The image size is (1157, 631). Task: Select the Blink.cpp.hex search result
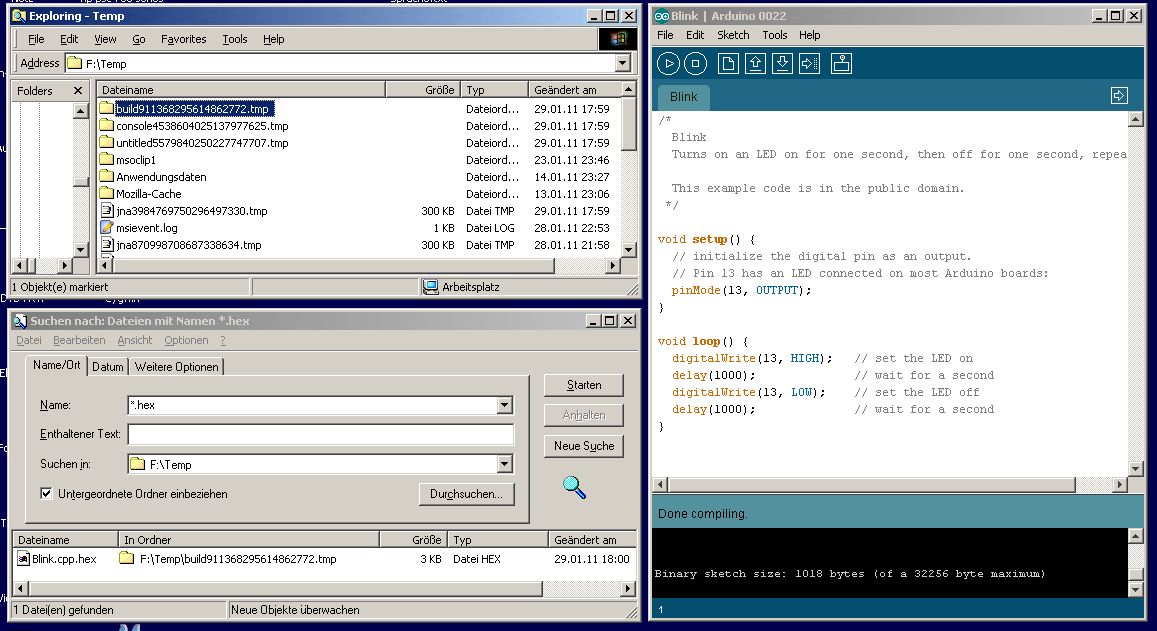tap(64, 559)
